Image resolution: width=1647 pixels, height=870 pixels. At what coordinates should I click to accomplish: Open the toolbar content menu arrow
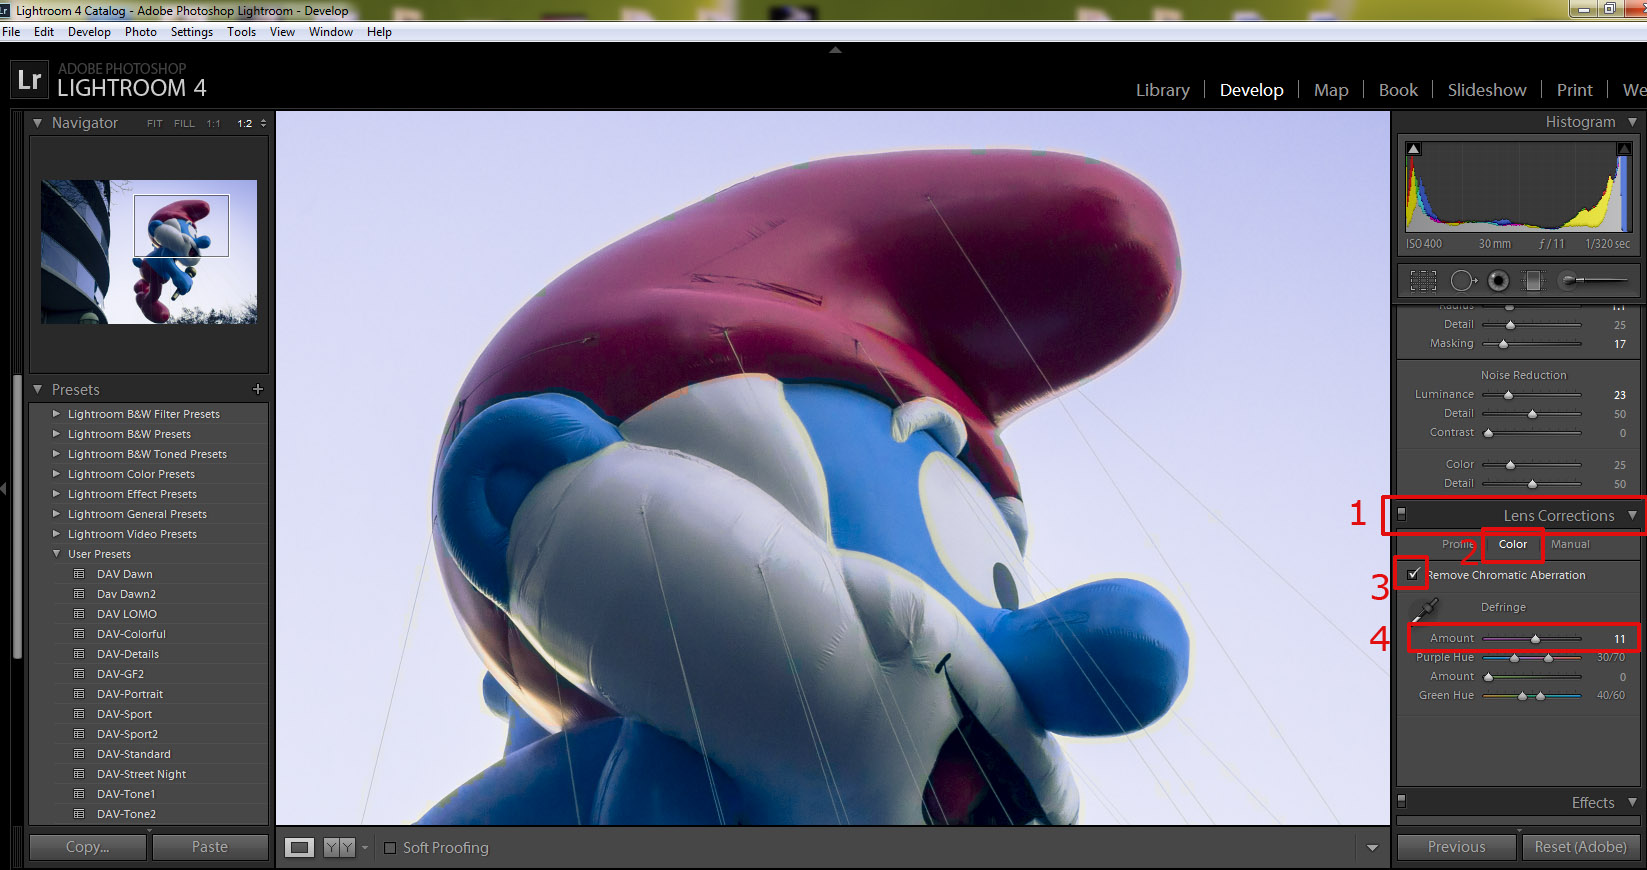click(1372, 848)
